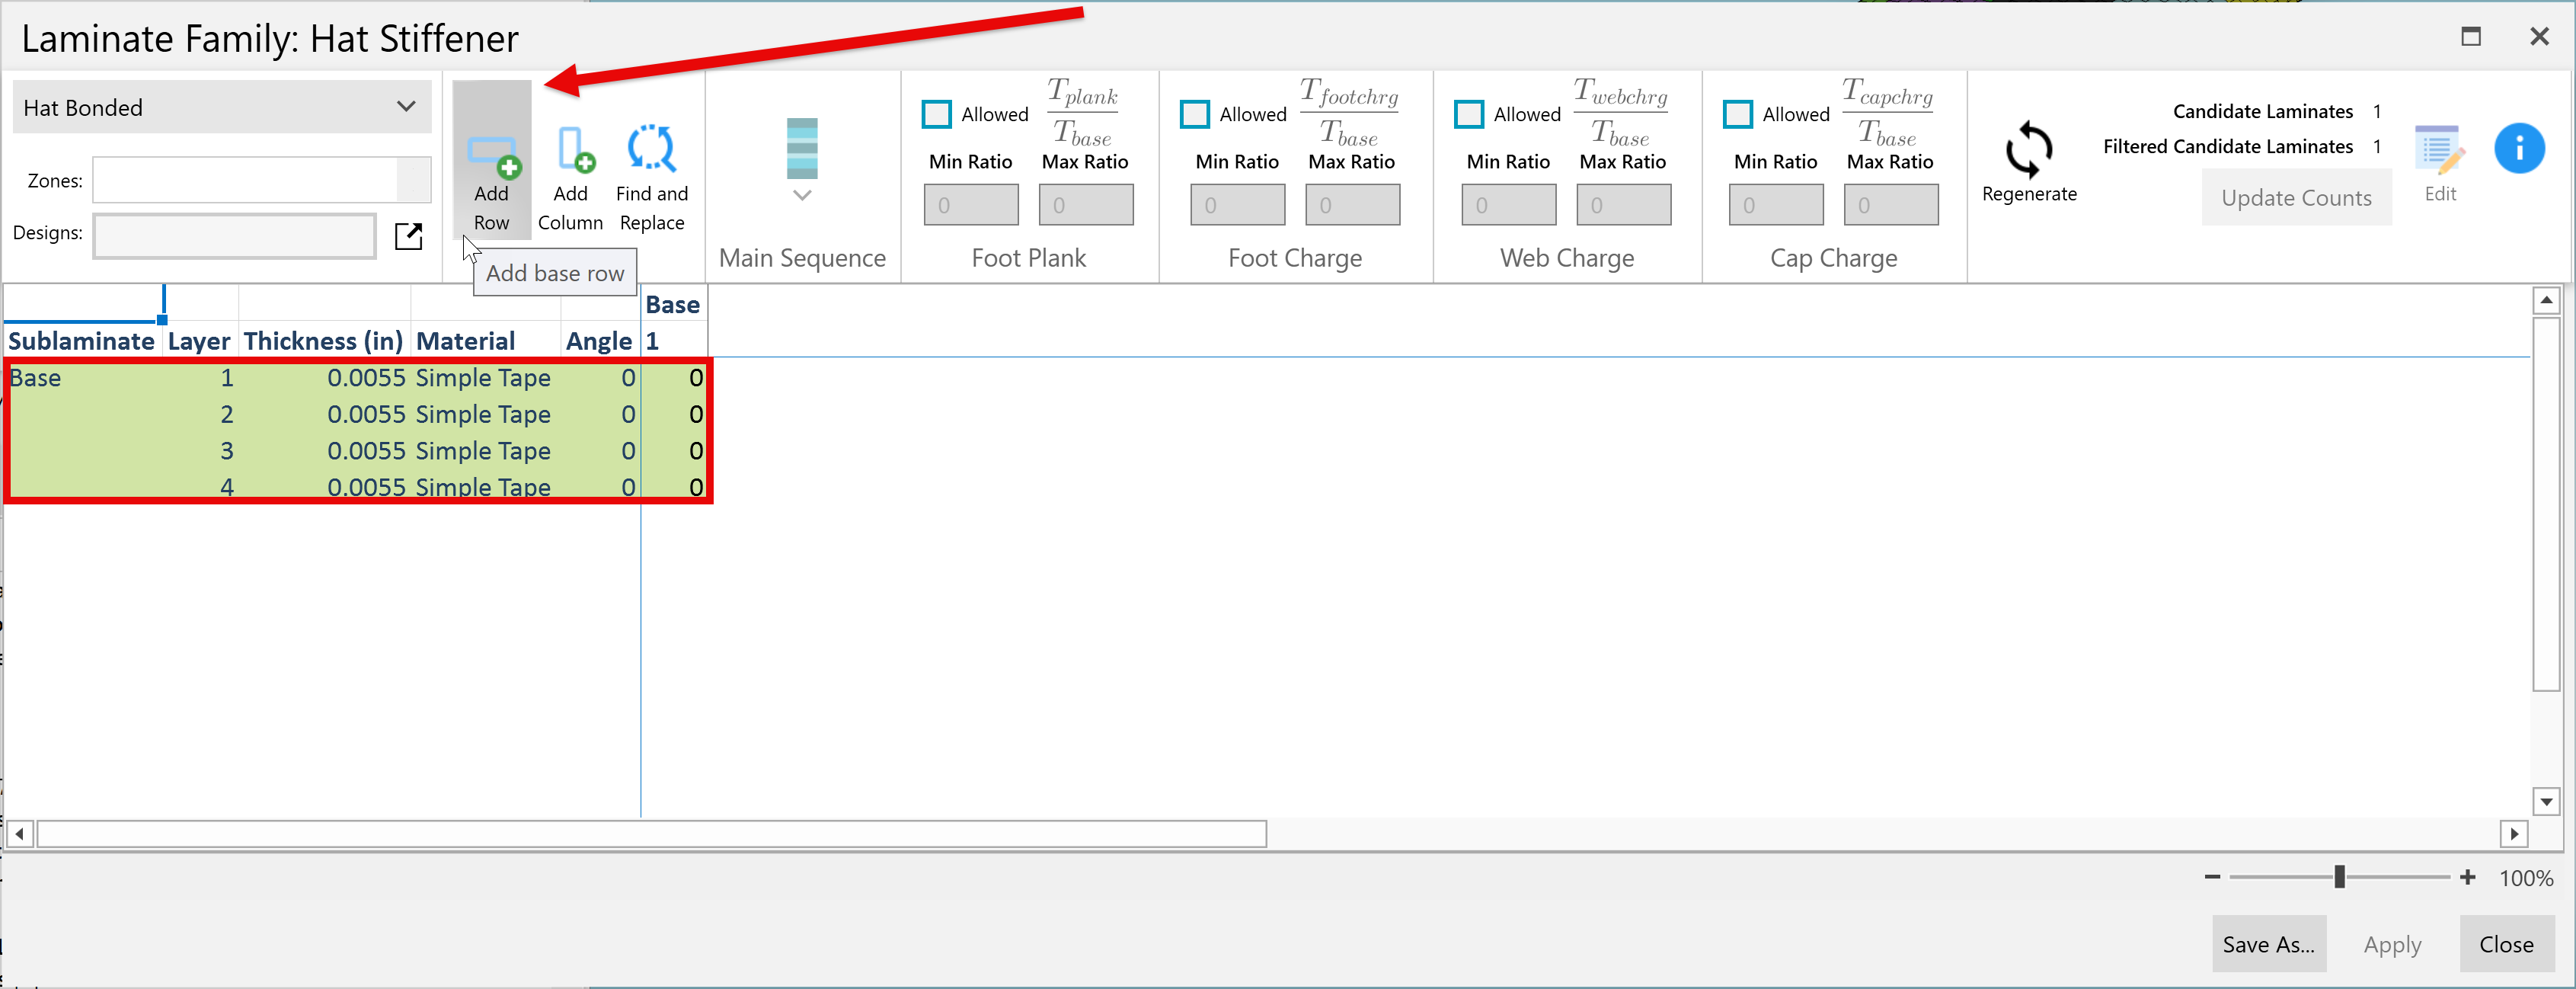Click the Regenerate icon

point(2029,150)
